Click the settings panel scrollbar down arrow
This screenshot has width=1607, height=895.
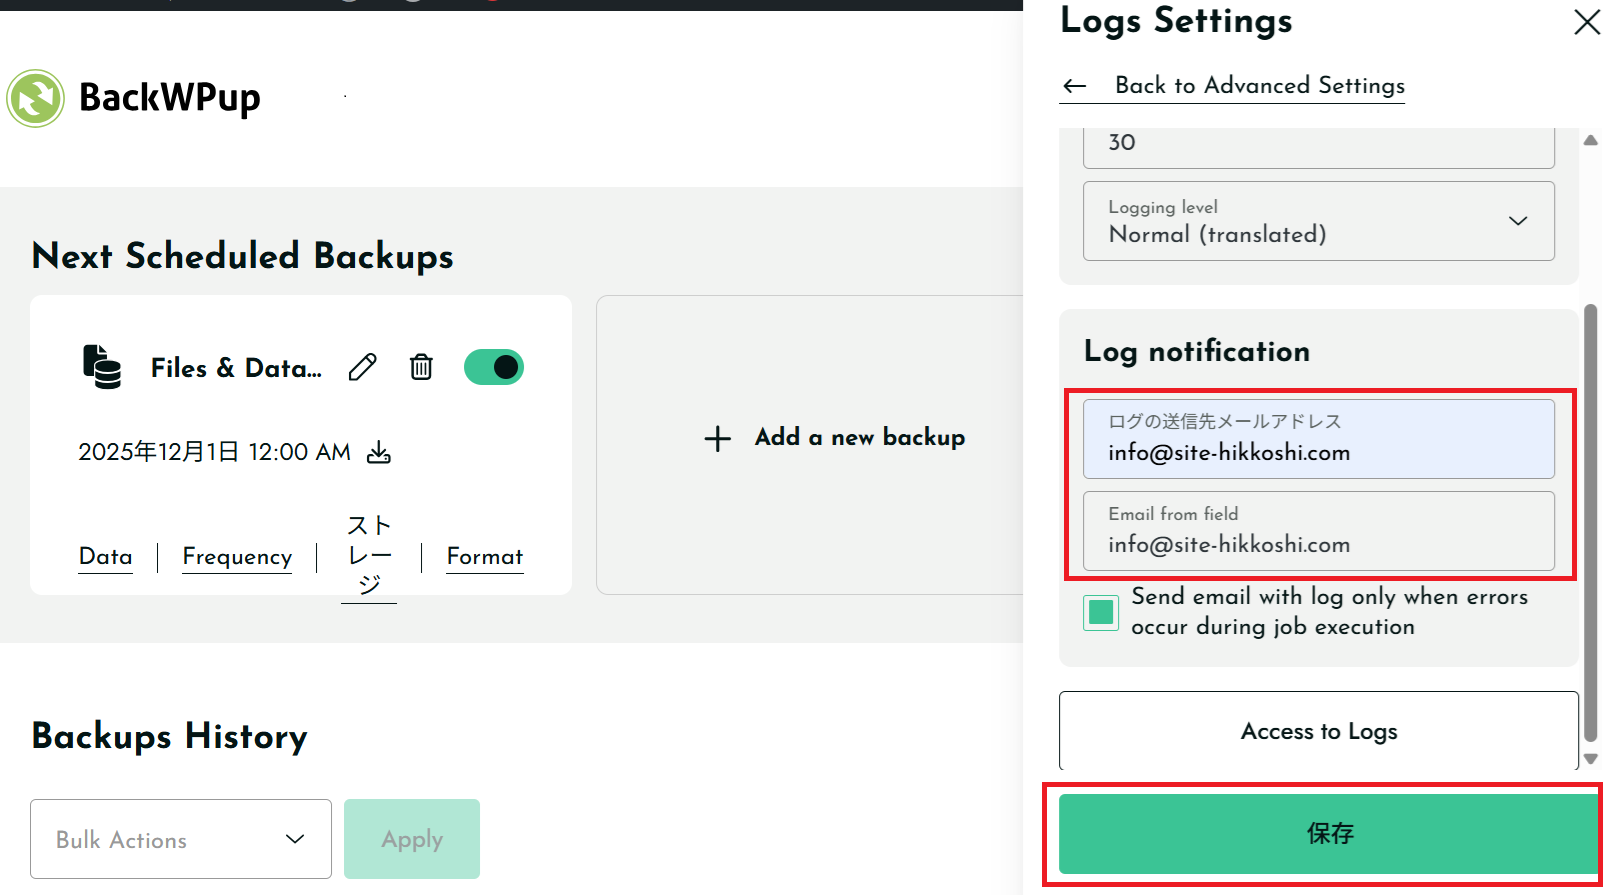(x=1590, y=759)
